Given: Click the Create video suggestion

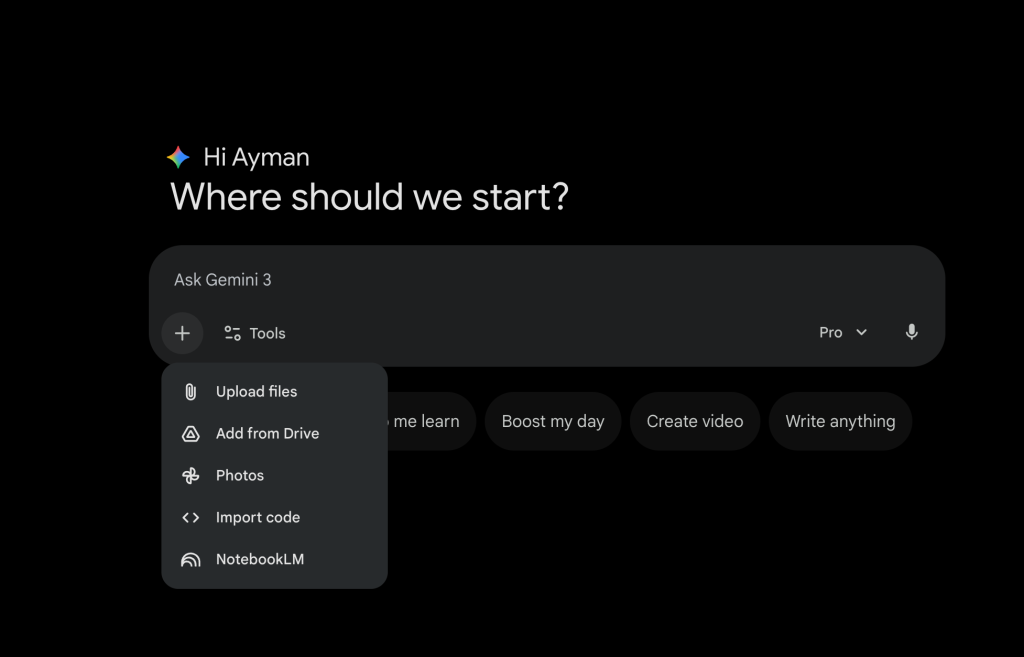Looking at the screenshot, I should tap(694, 421).
